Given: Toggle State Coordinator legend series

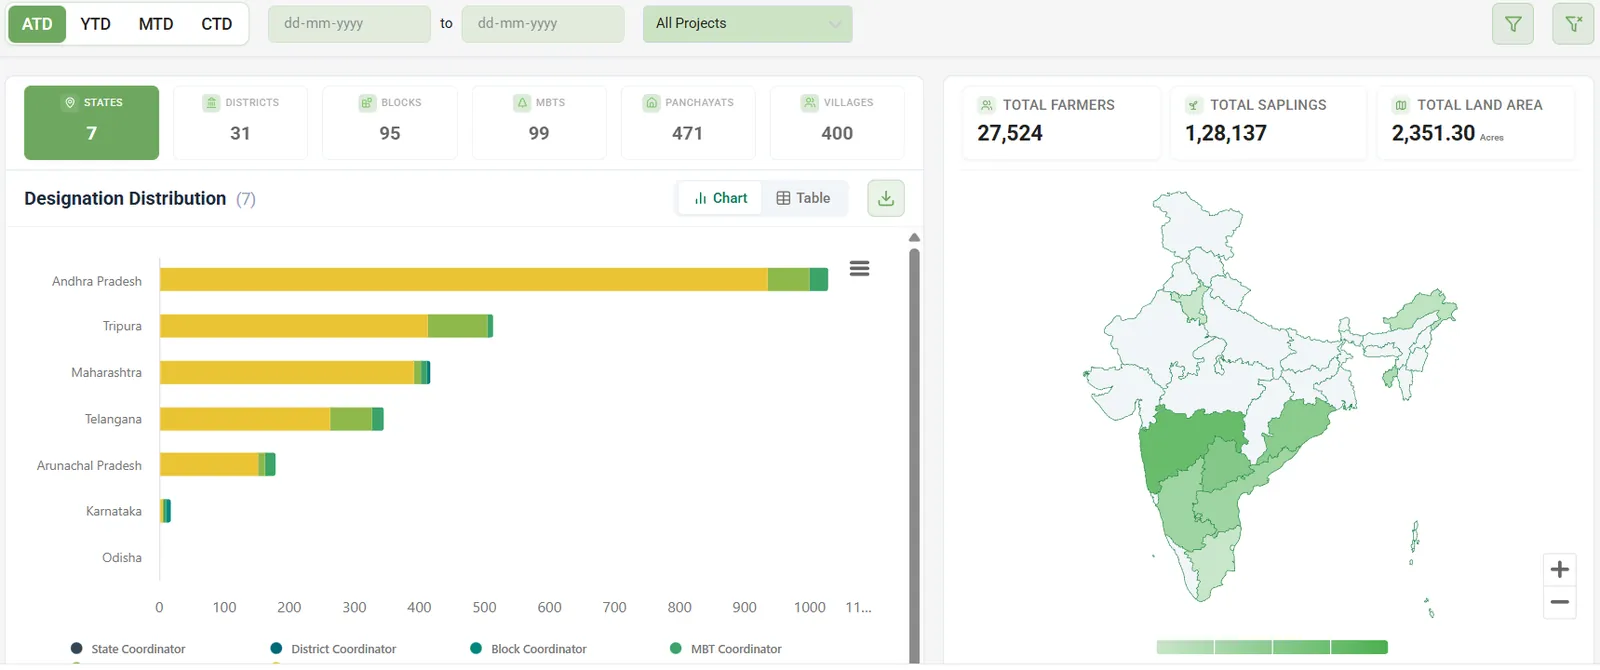Looking at the screenshot, I should (x=128, y=649).
